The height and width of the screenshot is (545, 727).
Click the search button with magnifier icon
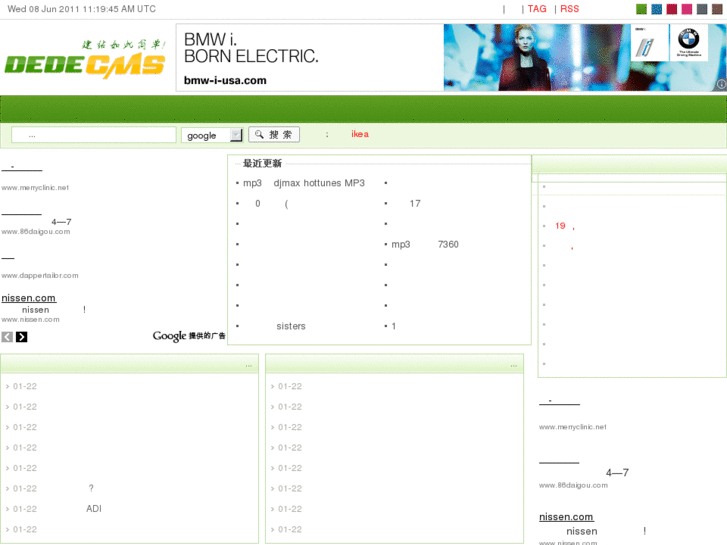274,135
